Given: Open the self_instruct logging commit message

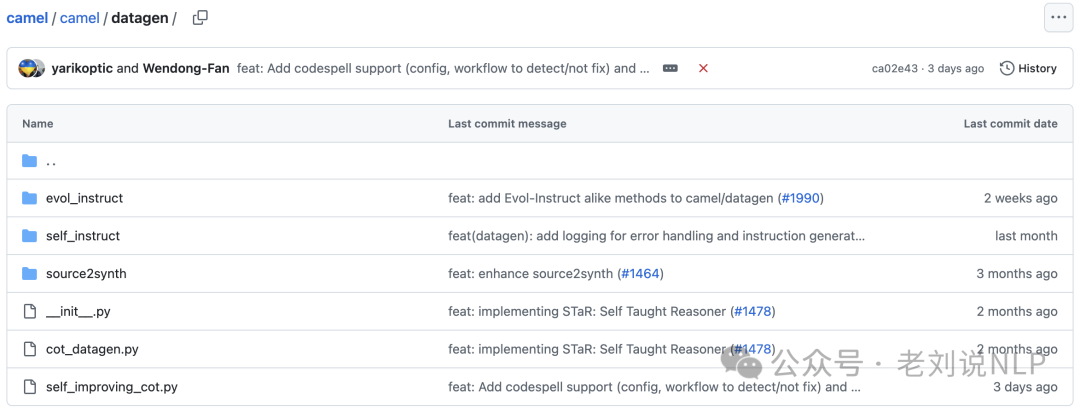Looking at the screenshot, I should pyautogui.click(x=656, y=236).
